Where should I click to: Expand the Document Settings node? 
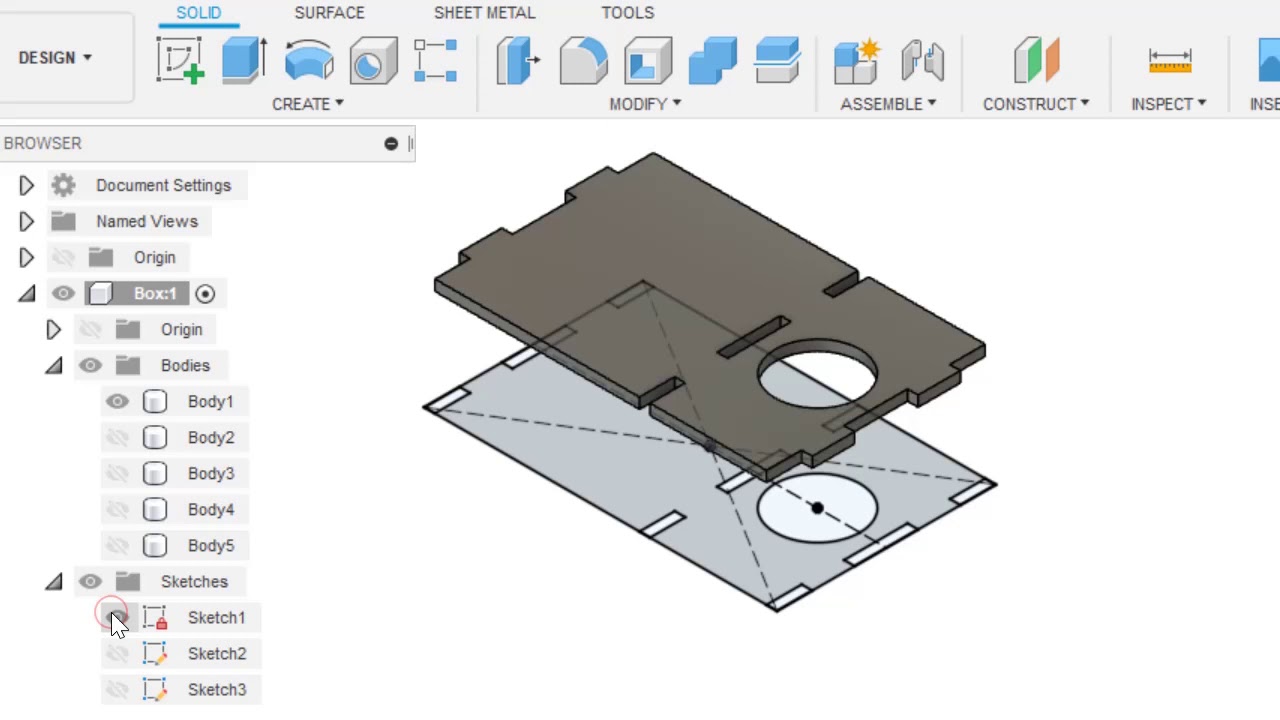click(x=27, y=185)
